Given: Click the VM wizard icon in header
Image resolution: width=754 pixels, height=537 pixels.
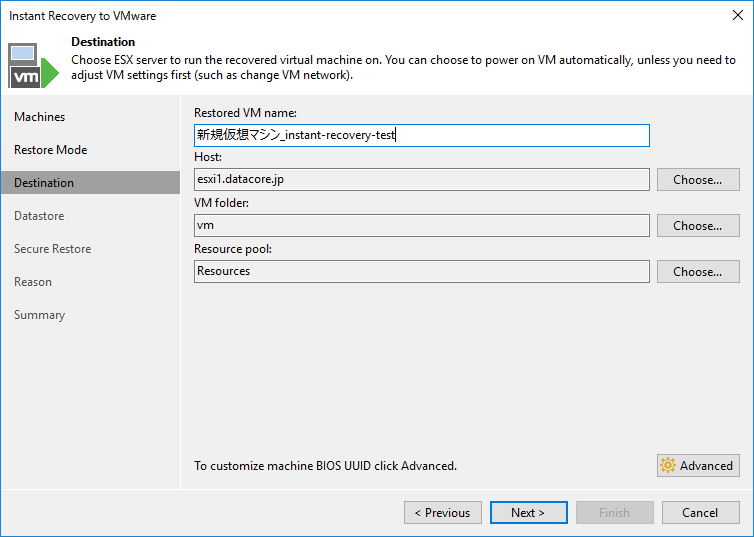Looking at the screenshot, I should [x=33, y=64].
